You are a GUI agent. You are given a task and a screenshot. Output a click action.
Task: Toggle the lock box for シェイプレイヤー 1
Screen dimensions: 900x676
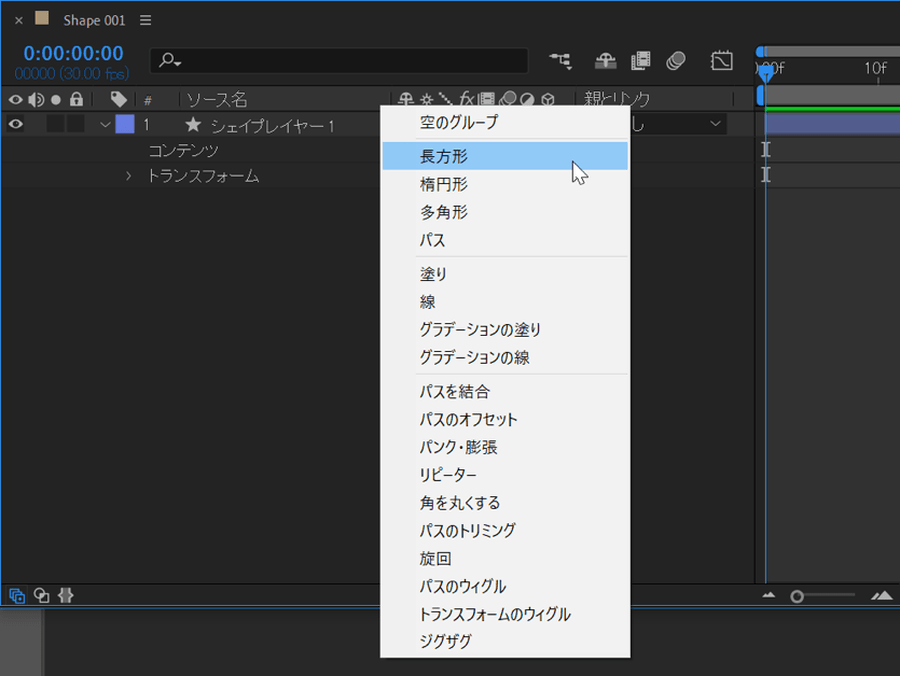click(76, 125)
